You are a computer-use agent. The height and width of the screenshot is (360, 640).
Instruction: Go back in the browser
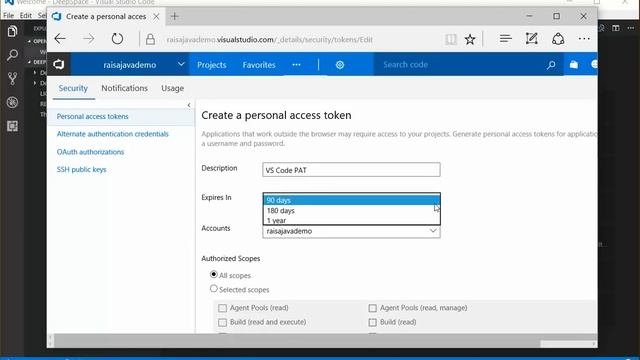60,39
